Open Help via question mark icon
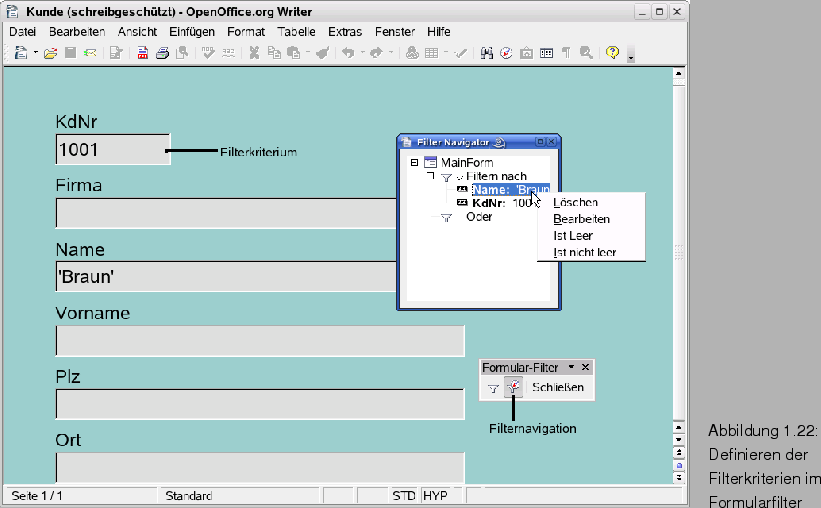Image resolution: width=821 pixels, height=508 pixels. 612,53
